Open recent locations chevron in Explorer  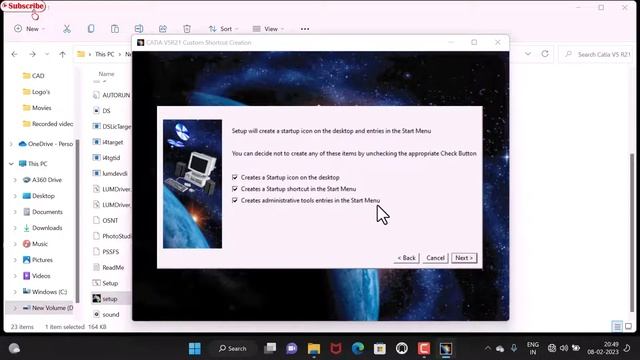pyautogui.click(x=47, y=54)
